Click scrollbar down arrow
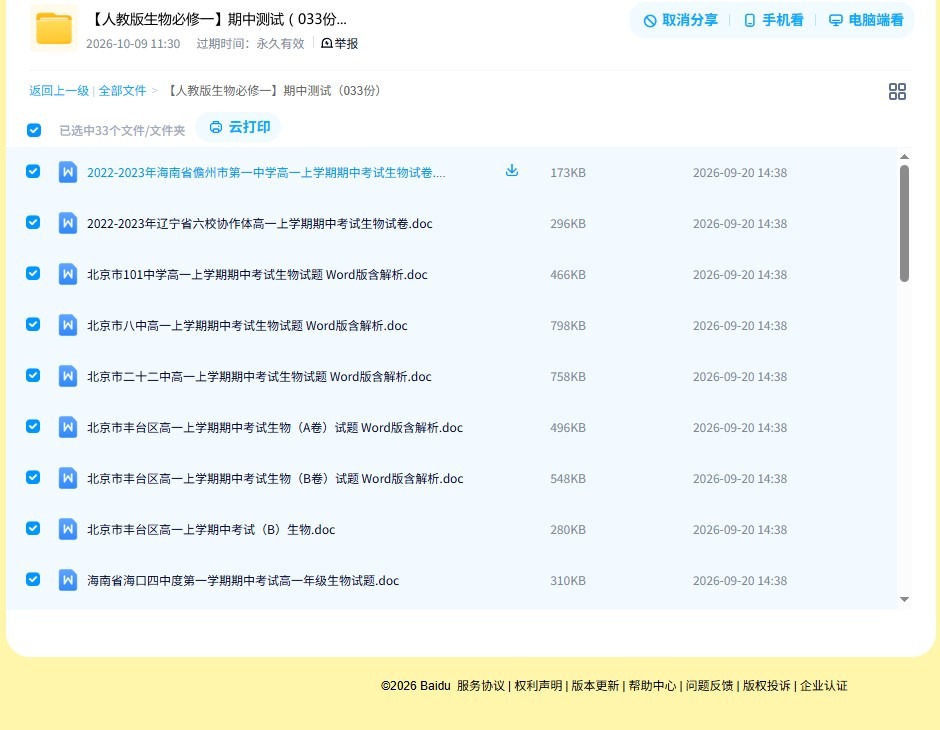Image resolution: width=940 pixels, height=730 pixels. pos(904,599)
